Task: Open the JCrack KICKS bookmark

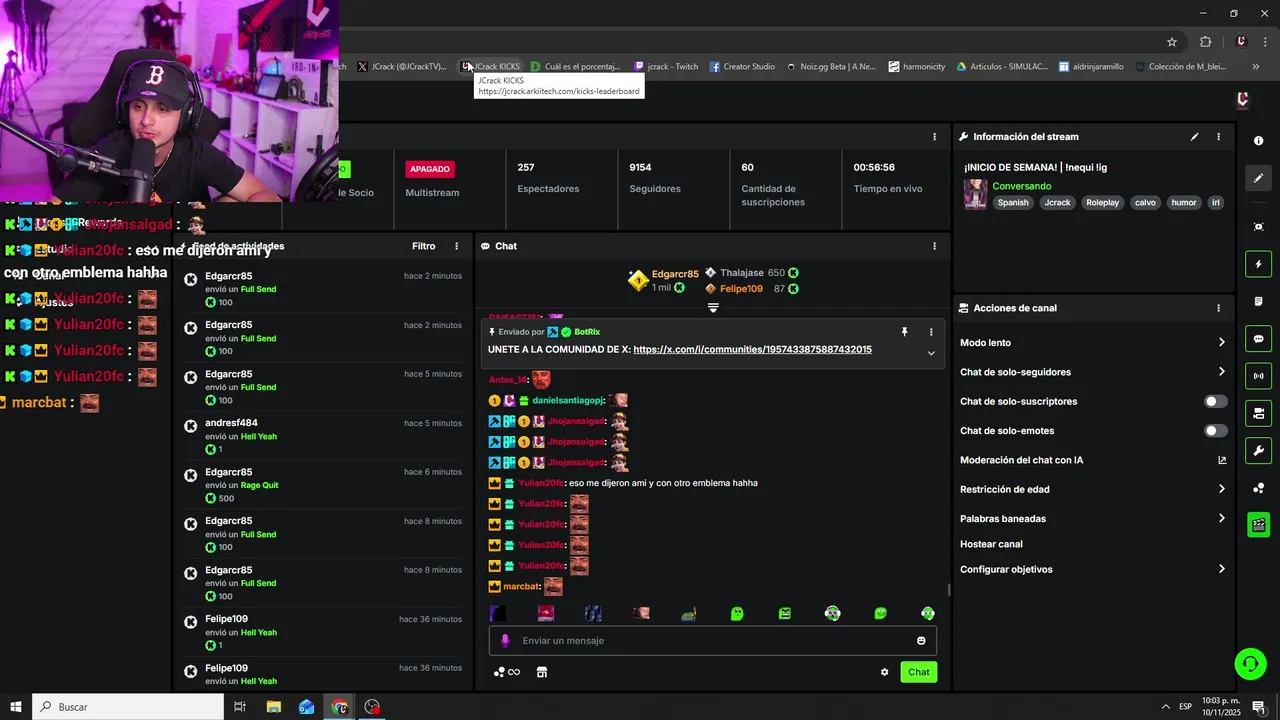Action: click(491, 67)
